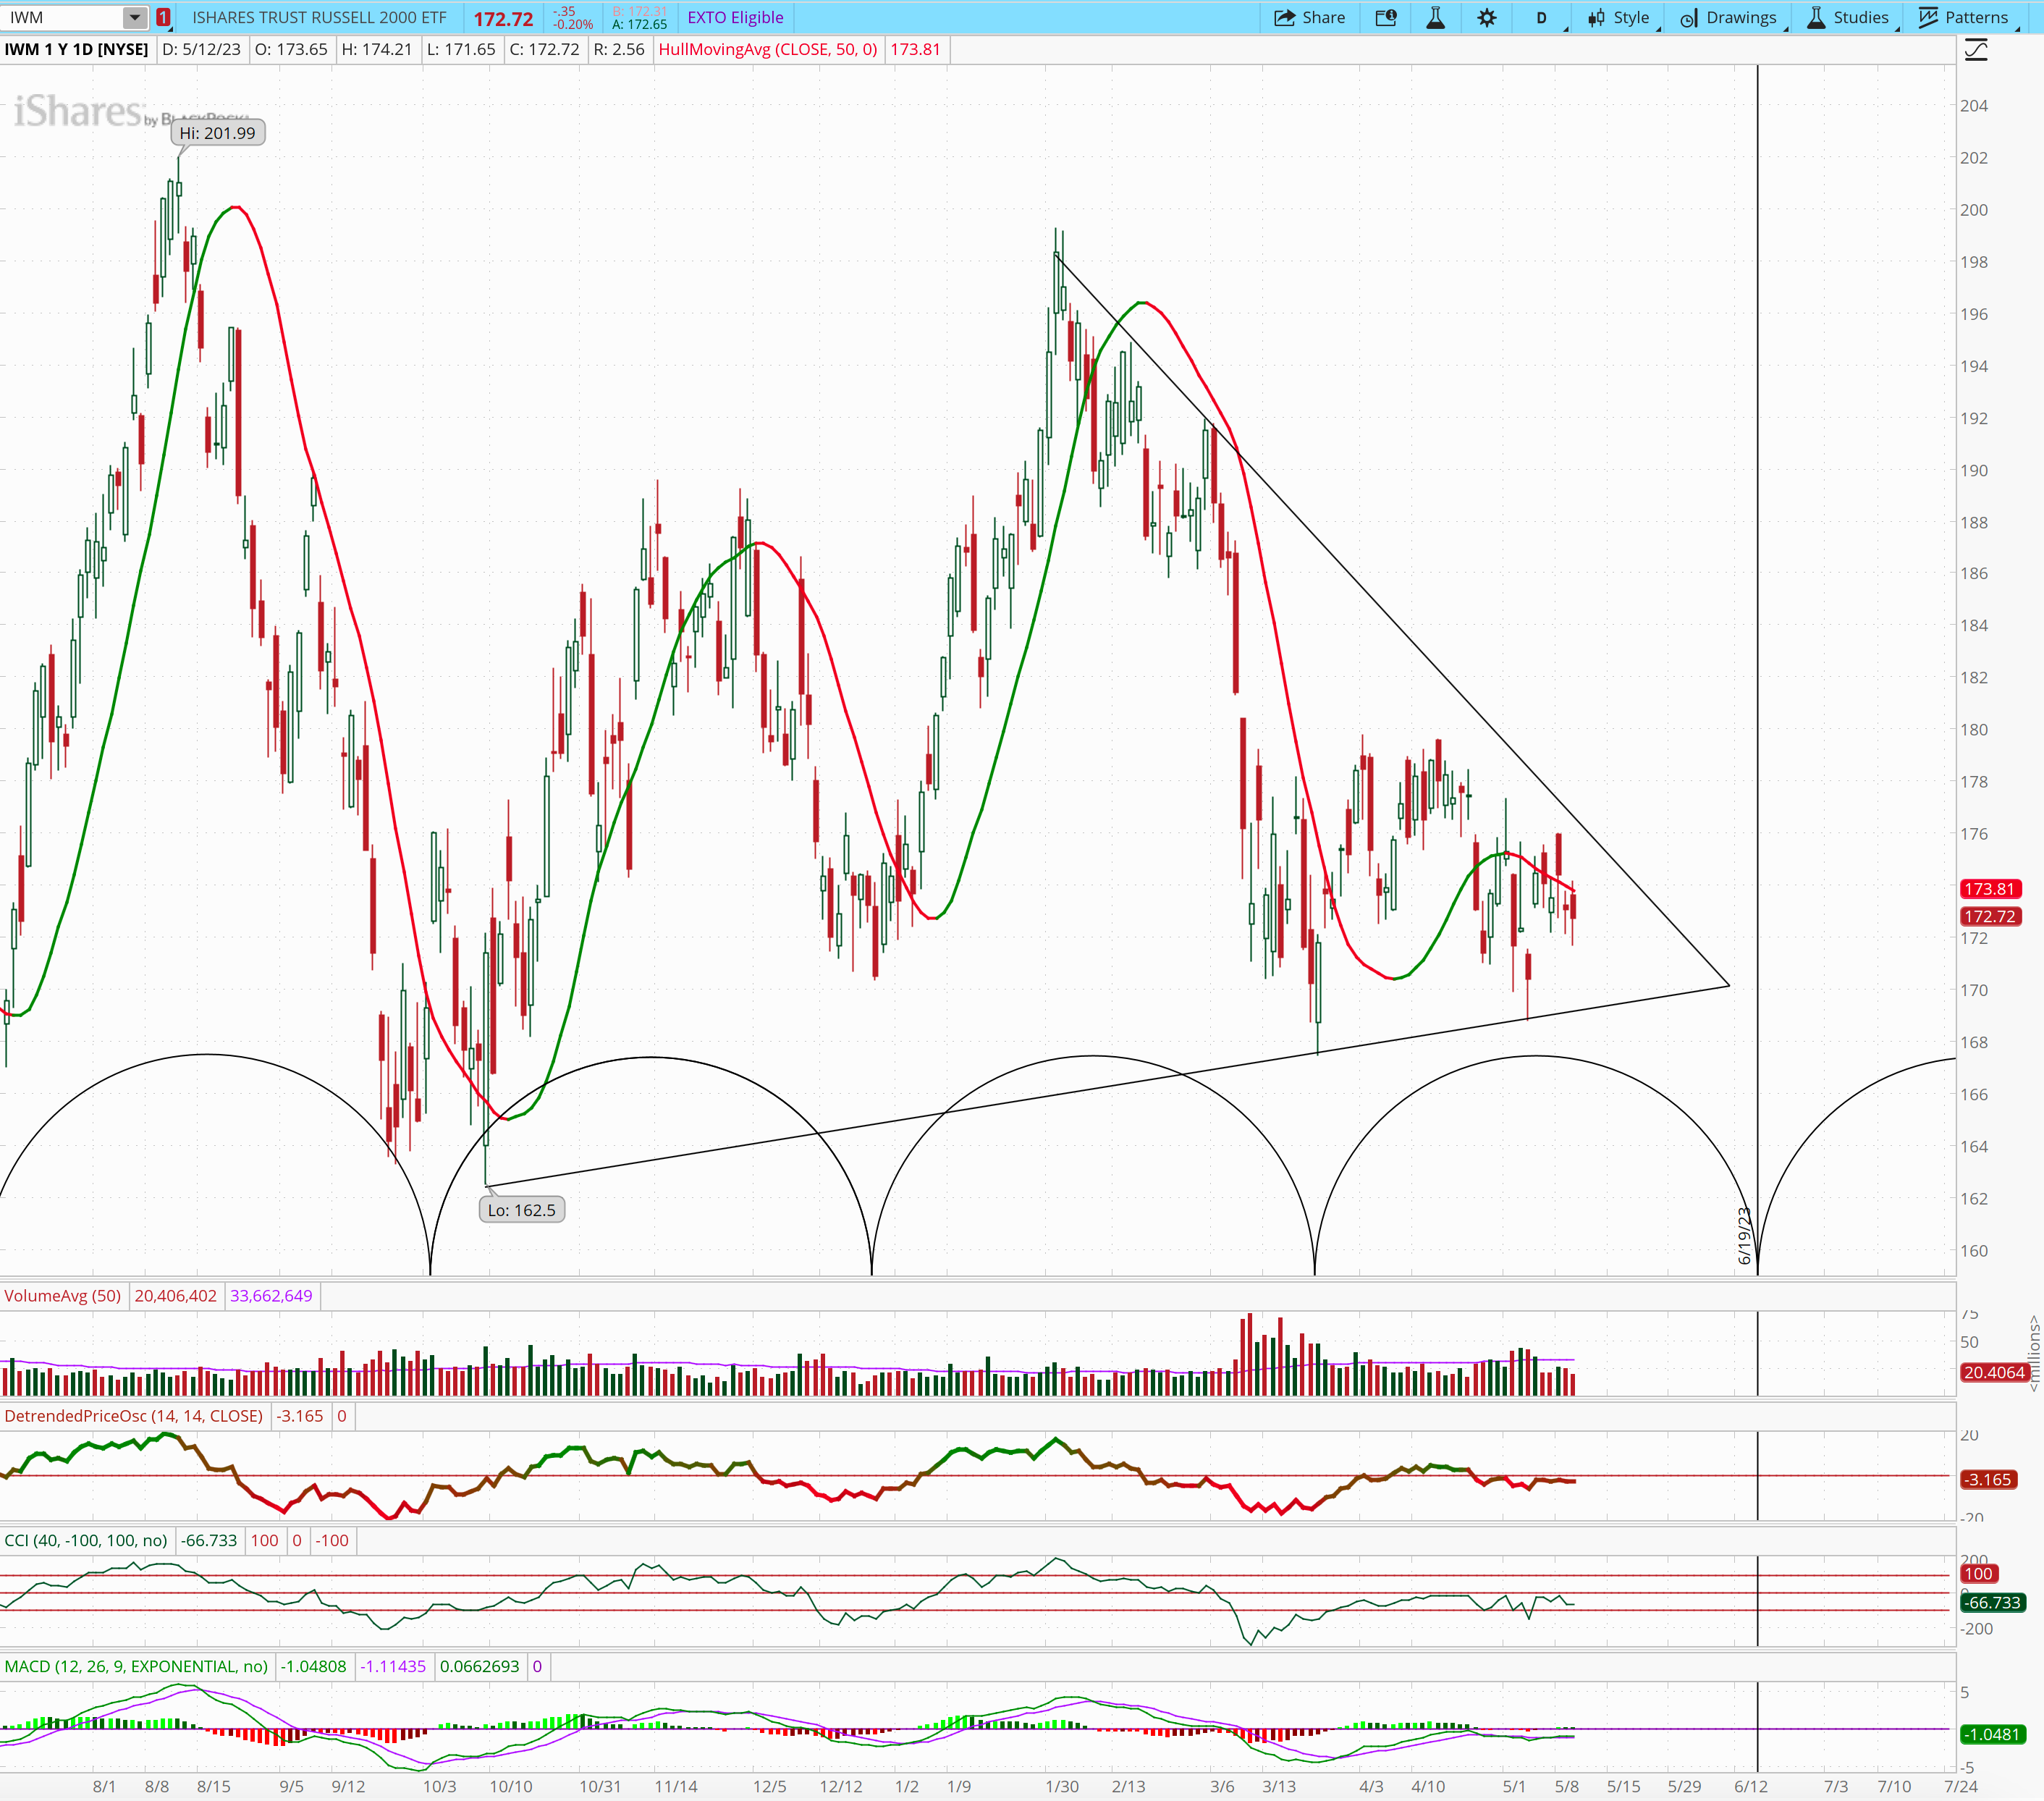Click the price axis scale toggle icon
2044x1801 pixels.
coord(1976,49)
